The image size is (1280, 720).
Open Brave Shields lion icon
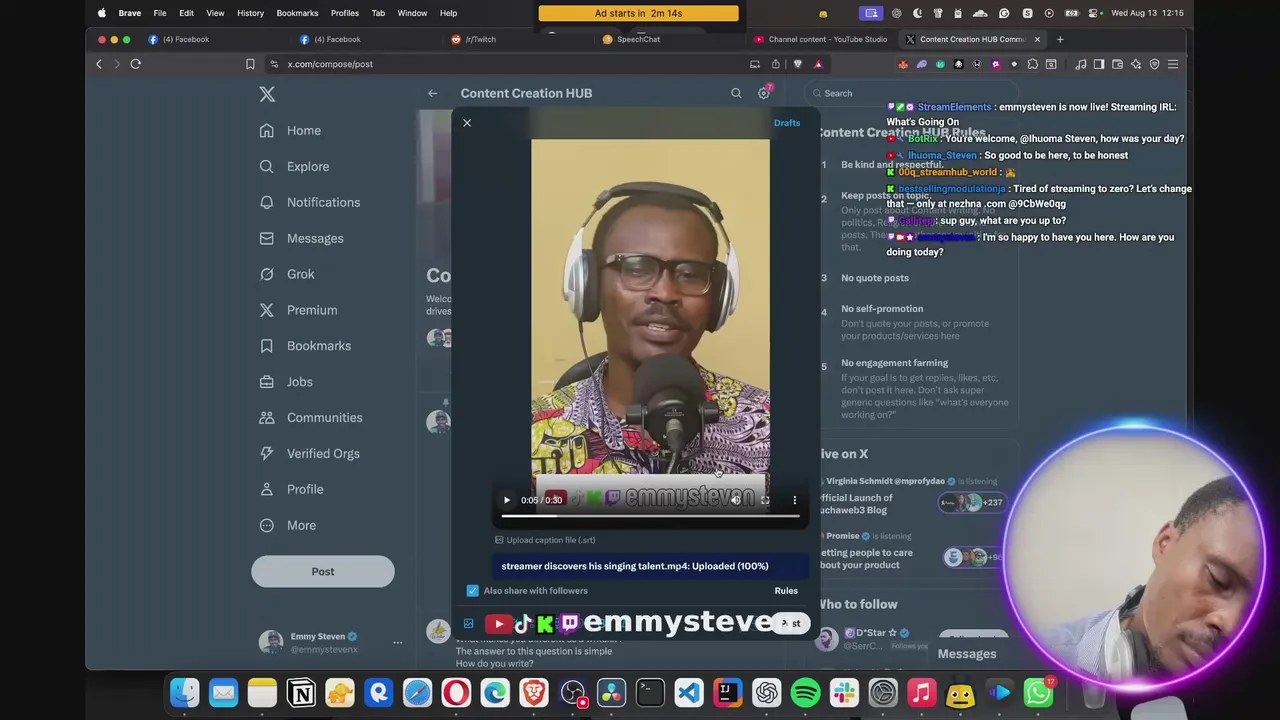point(797,64)
